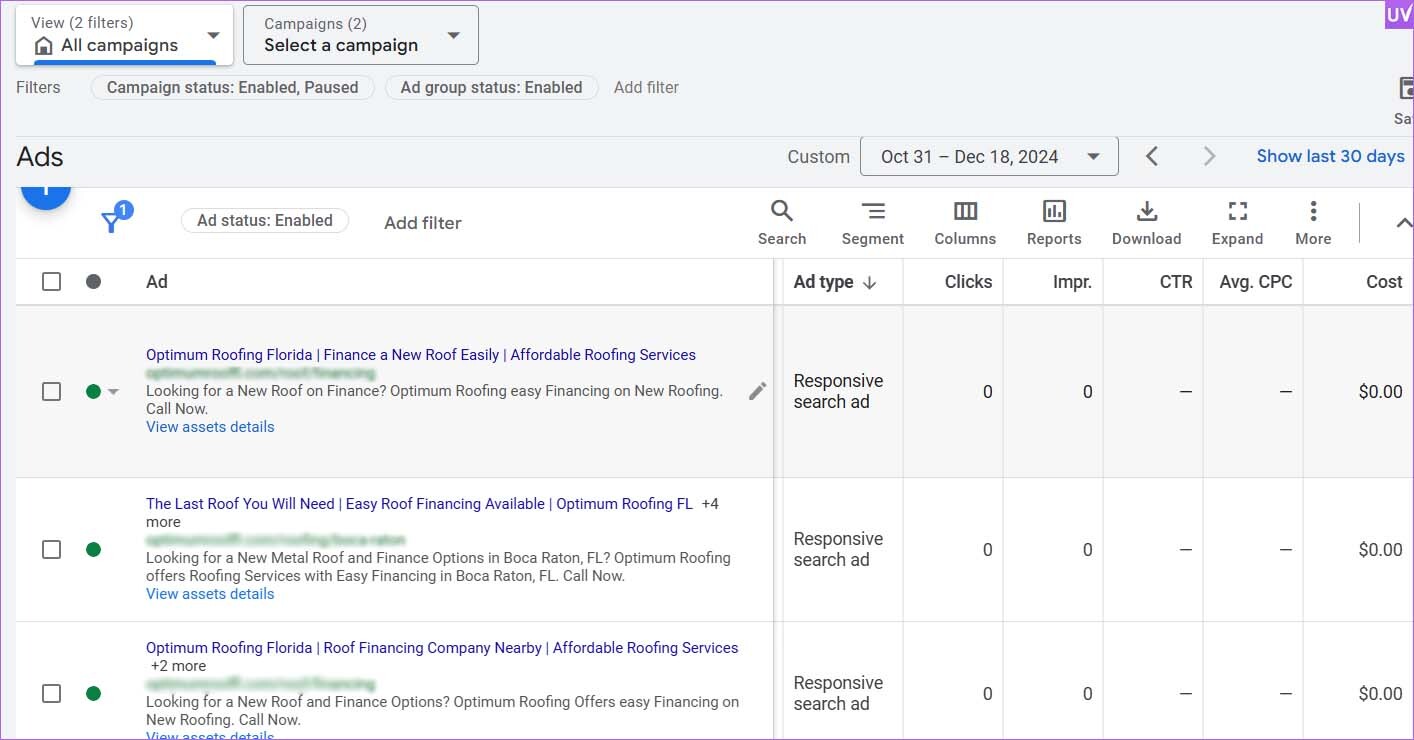
Task: Go to the next date range
Action: coord(1209,156)
